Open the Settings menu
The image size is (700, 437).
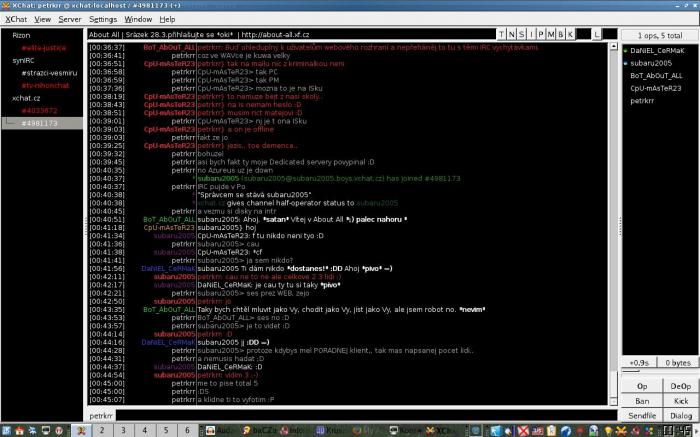pos(103,19)
